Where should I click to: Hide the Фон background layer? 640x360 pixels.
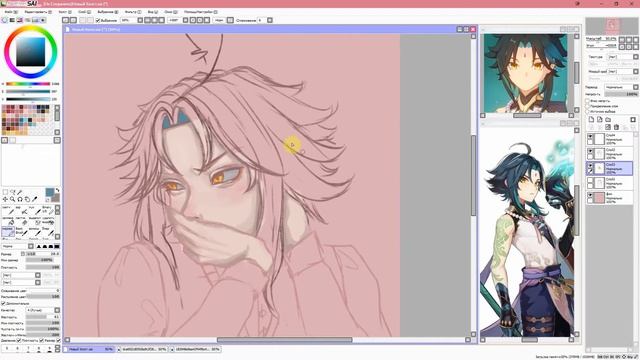pyautogui.click(x=590, y=196)
